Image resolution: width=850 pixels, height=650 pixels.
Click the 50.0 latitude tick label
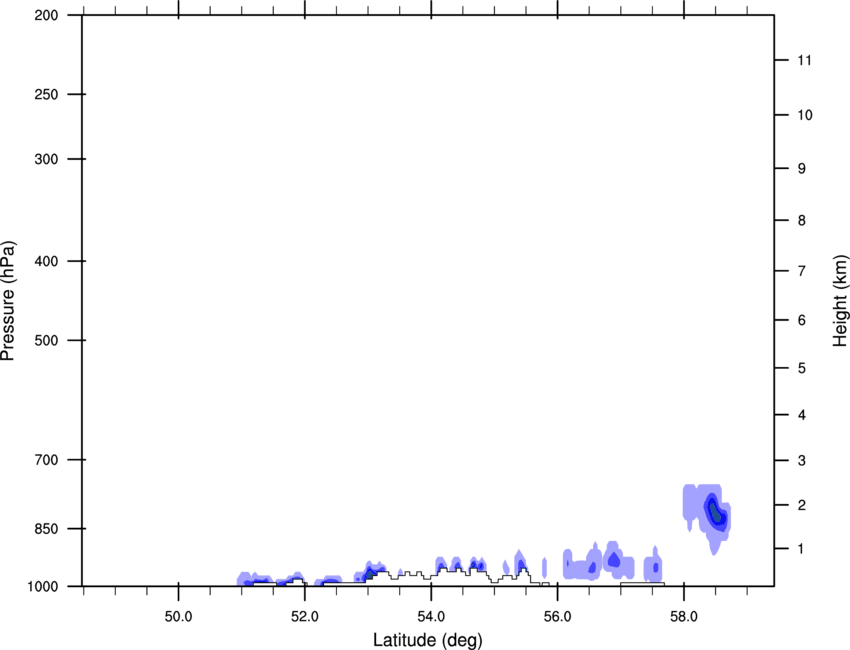[x=178, y=617]
